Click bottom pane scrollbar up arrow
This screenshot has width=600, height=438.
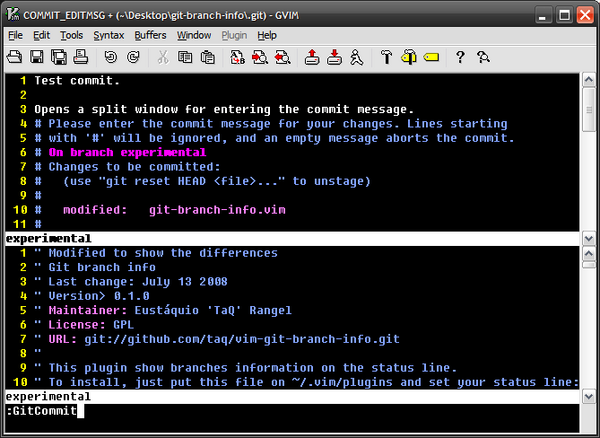589,253
